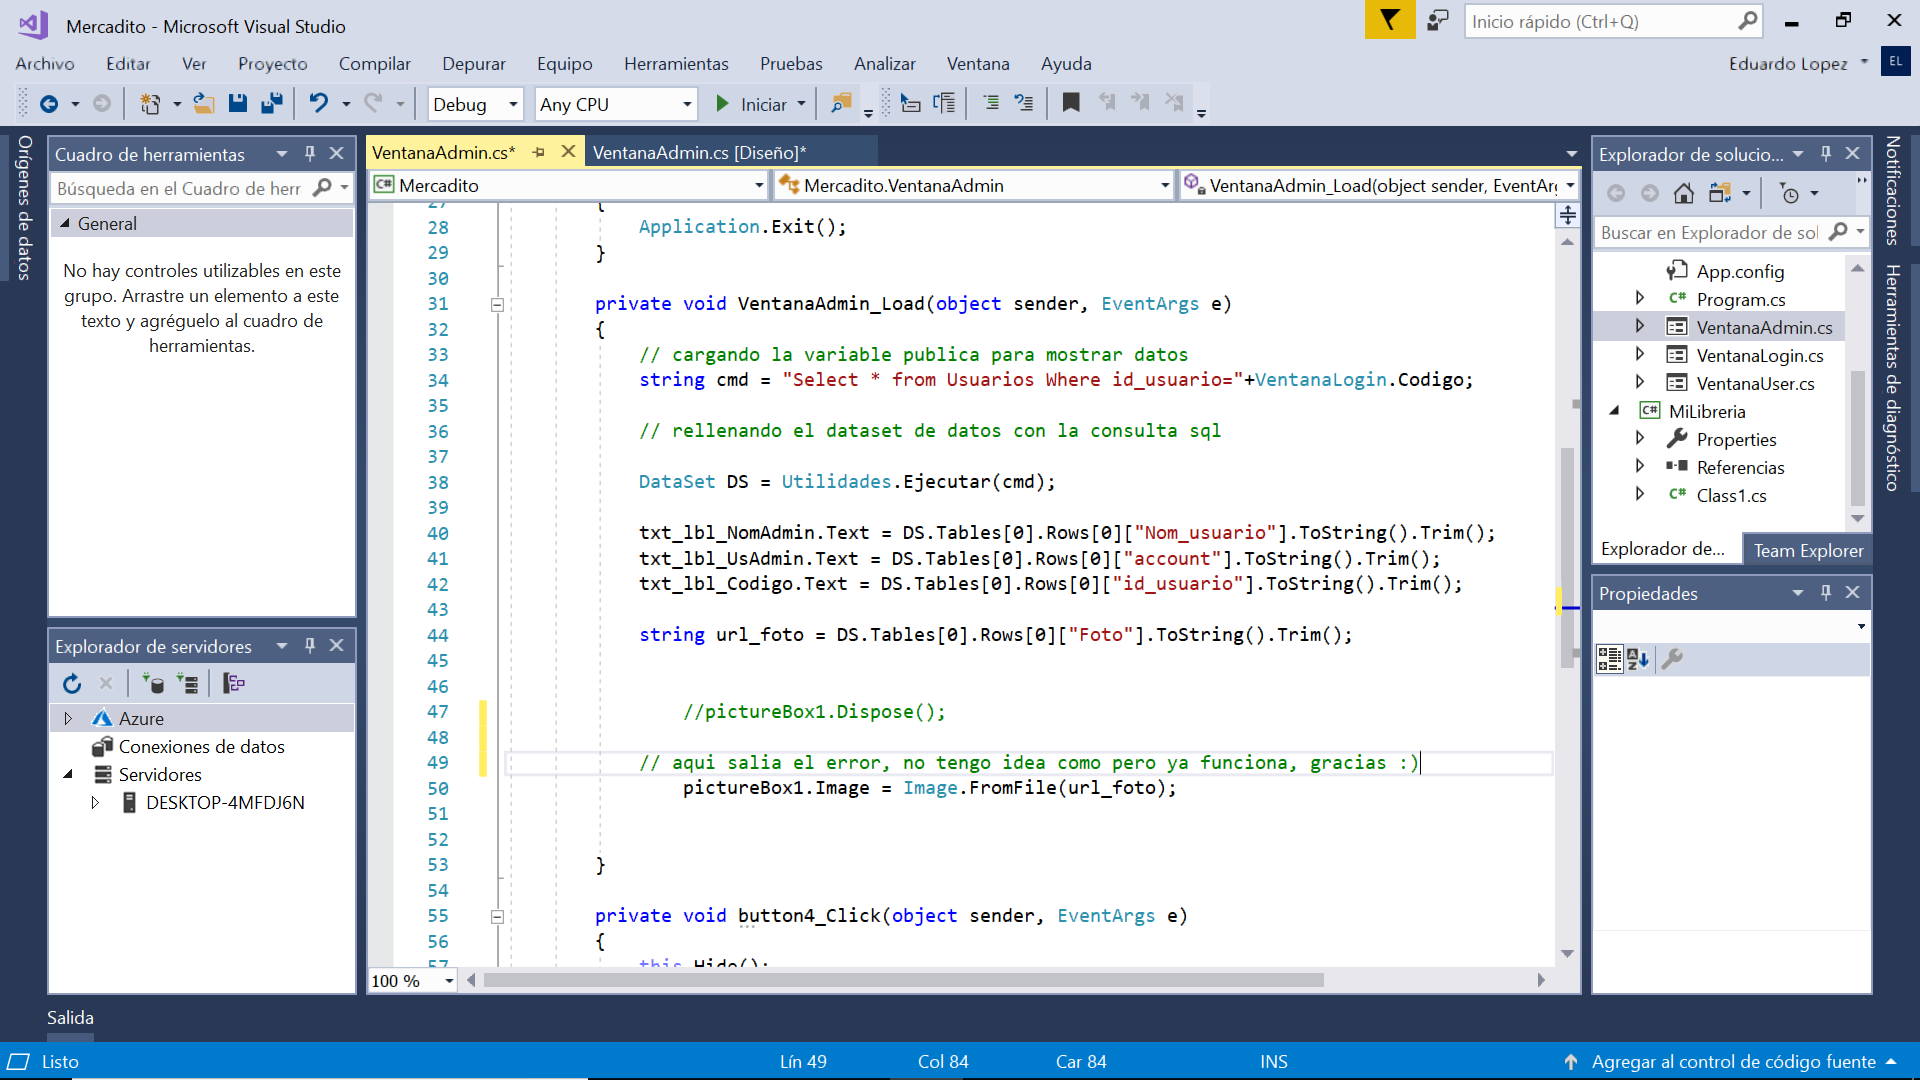The image size is (1920, 1080).
Task: Toggle auto-hide pin on Explorador de soluciones
Action: pos(1826,154)
